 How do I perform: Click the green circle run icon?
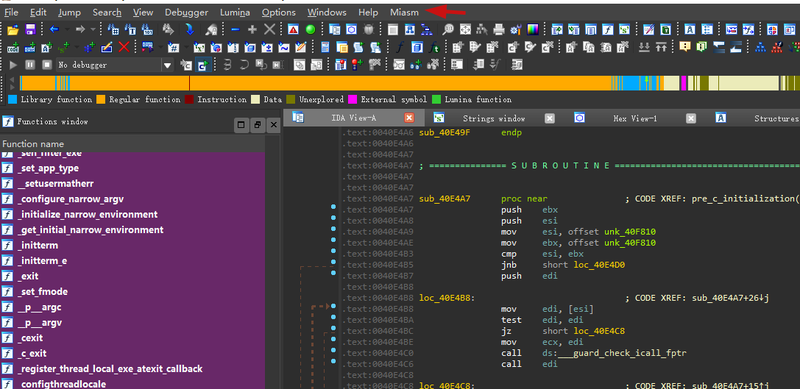(310, 30)
